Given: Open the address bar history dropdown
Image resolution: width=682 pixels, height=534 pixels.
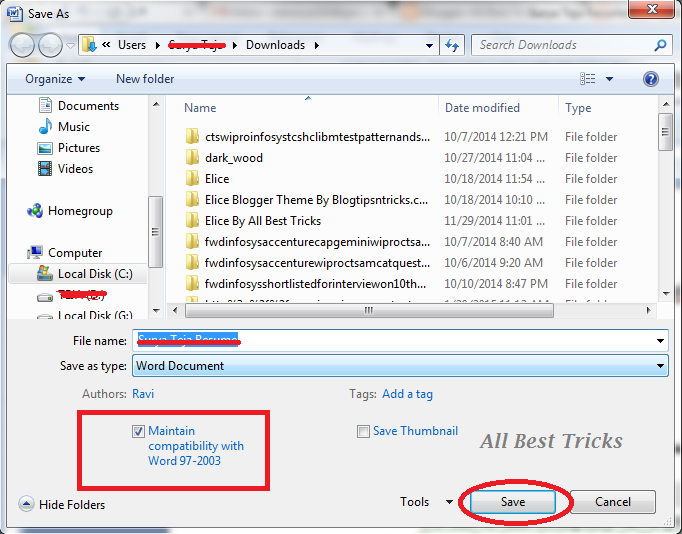Looking at the screenshot, I should tap(429, 45).
